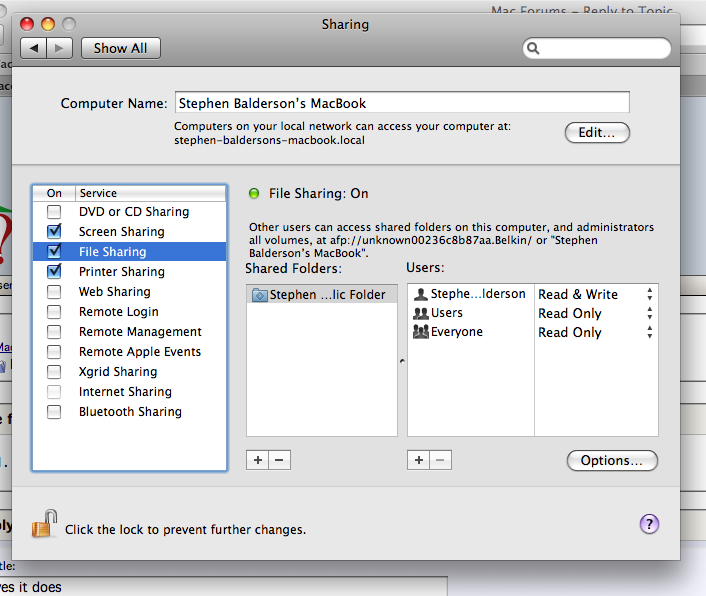Toggle the Internet Sharing checkbox
Image resolution: width=706 pixels, height=596 pixels.
pyautogui.click(x=54, y=392)
